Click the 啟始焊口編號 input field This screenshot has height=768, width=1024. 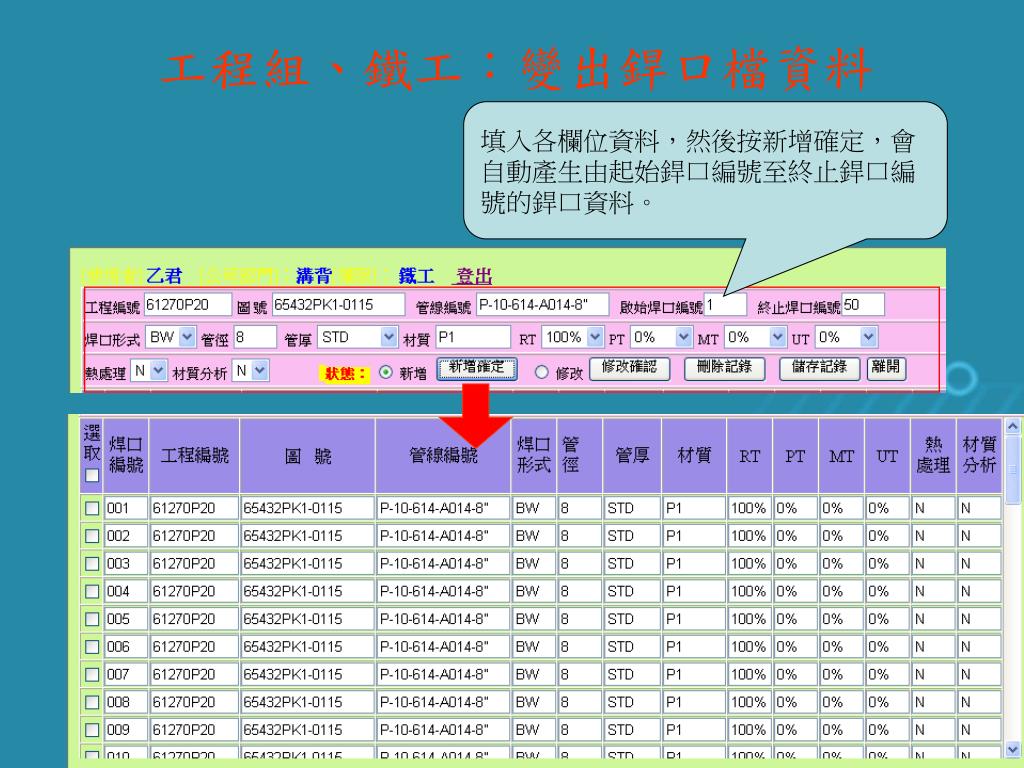pos(725,305)
